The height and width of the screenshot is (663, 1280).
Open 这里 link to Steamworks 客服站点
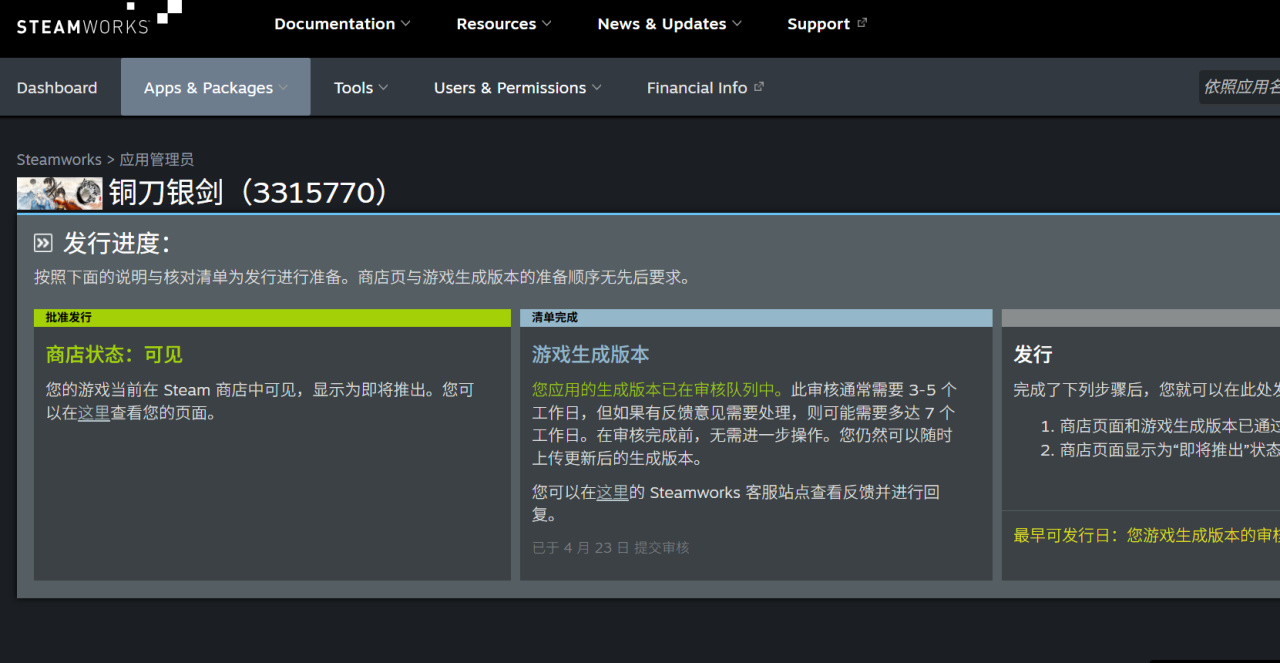click(x=612, y=492)
